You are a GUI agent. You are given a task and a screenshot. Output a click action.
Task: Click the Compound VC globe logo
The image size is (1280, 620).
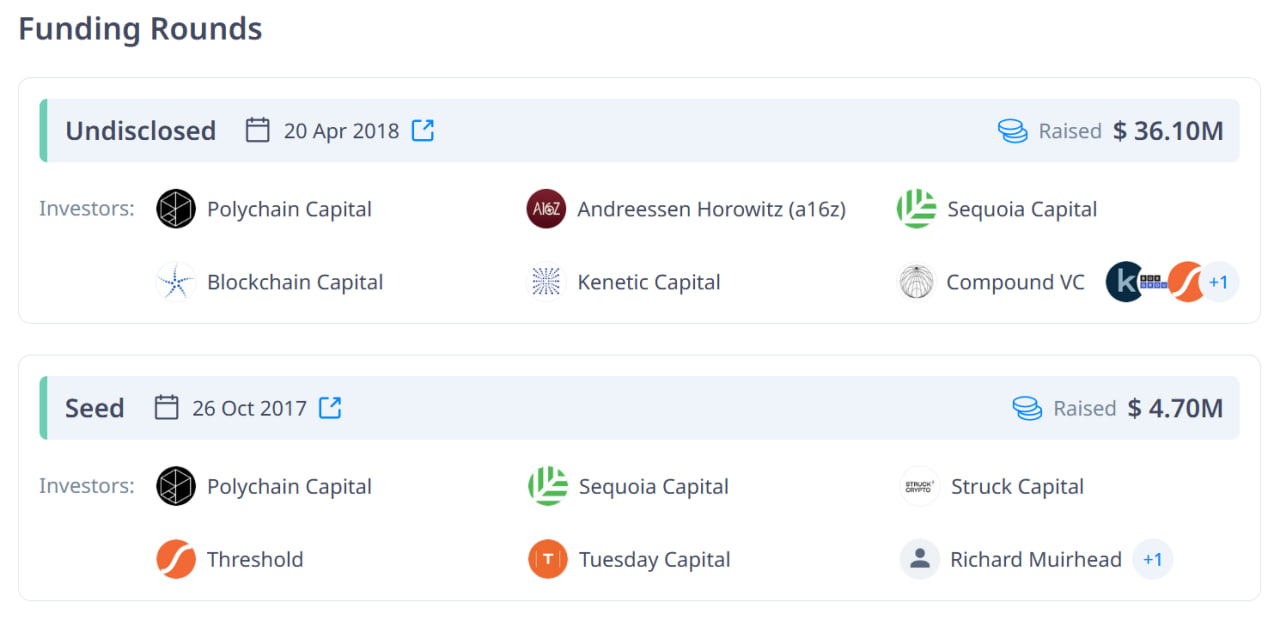pyautogui.click(x=916, y=282)
